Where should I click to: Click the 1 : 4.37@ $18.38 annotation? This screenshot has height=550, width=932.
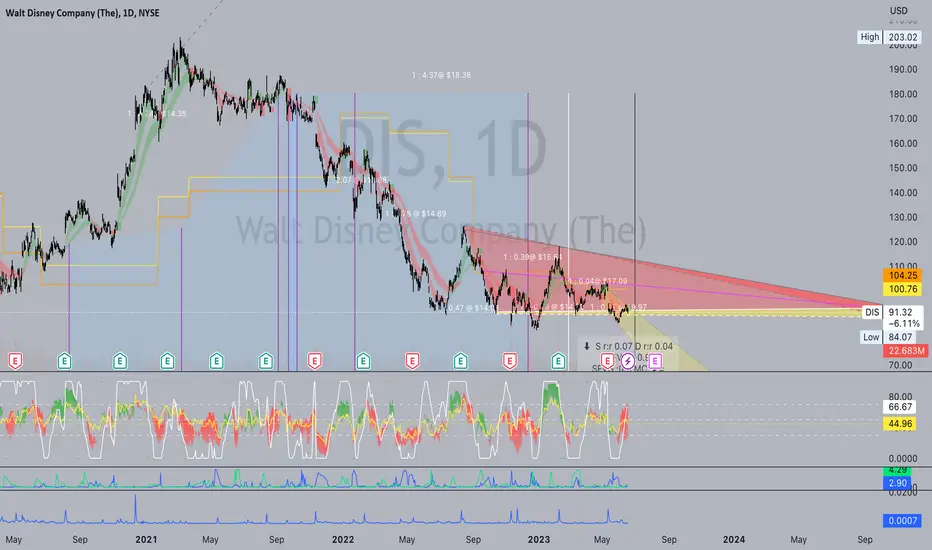(x=441, y=75)
